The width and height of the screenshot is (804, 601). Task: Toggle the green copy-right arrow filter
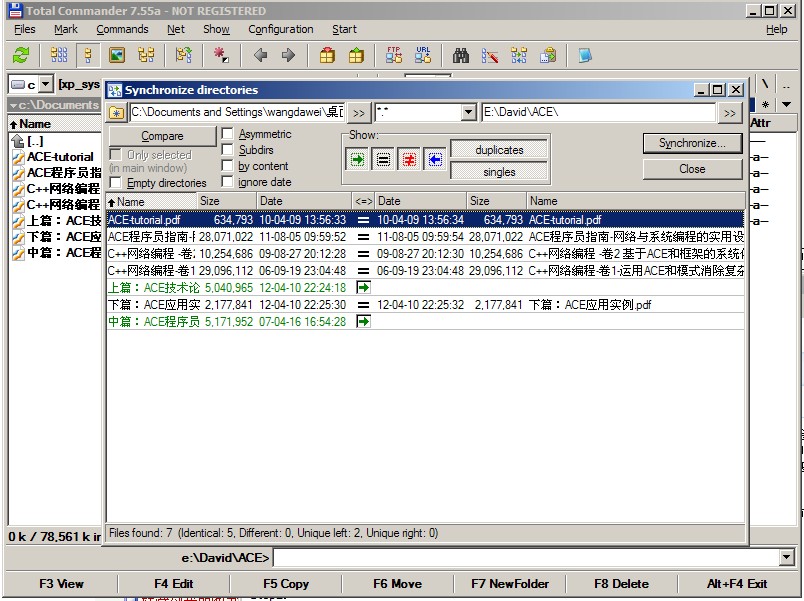357,159
